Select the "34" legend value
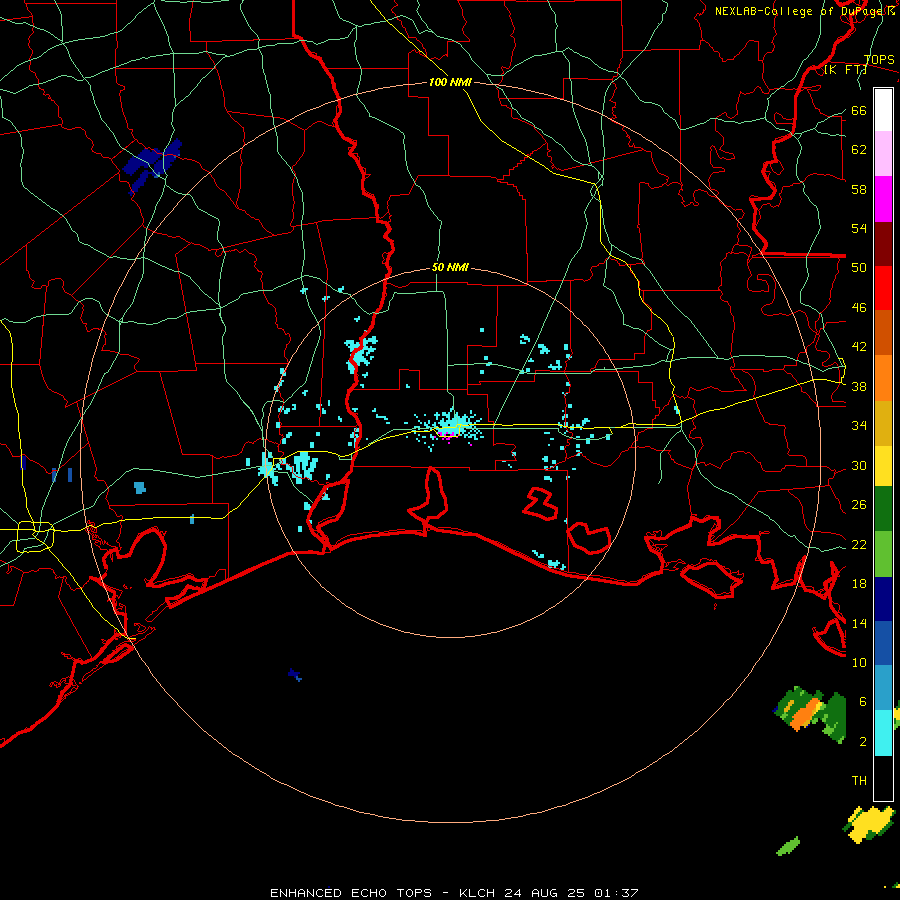This screenshot has height=900, width=900. click(859, 426)
